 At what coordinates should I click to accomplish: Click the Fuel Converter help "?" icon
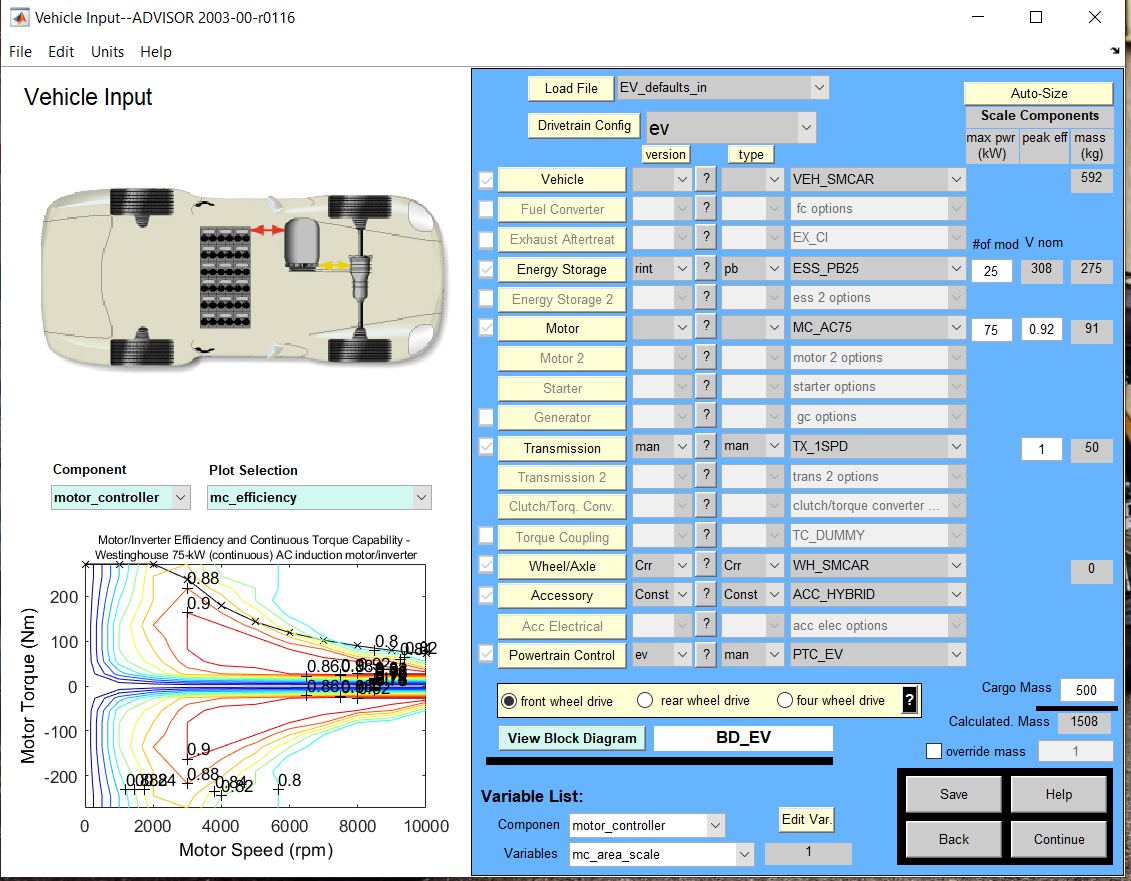tap(706, 209)
